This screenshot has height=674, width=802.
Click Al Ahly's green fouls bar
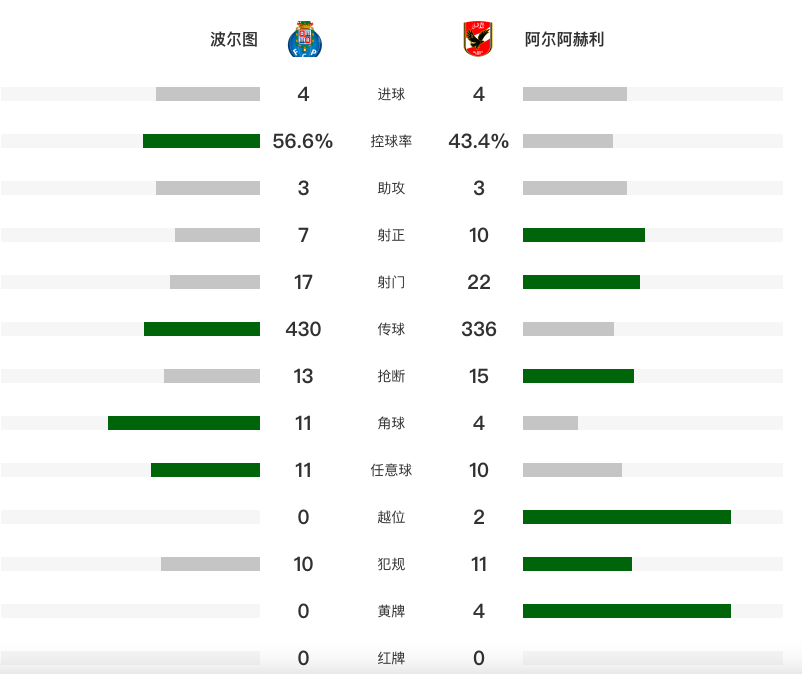[x=577, y=564]
